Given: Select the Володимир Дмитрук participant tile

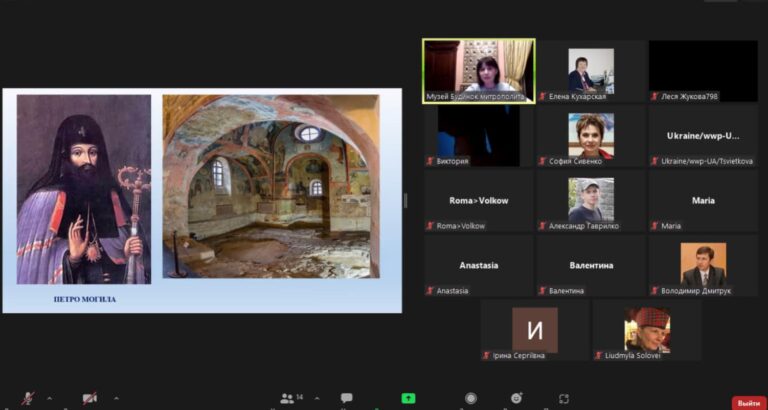Looking at the screenshot, I should click(x=703, y=265).
